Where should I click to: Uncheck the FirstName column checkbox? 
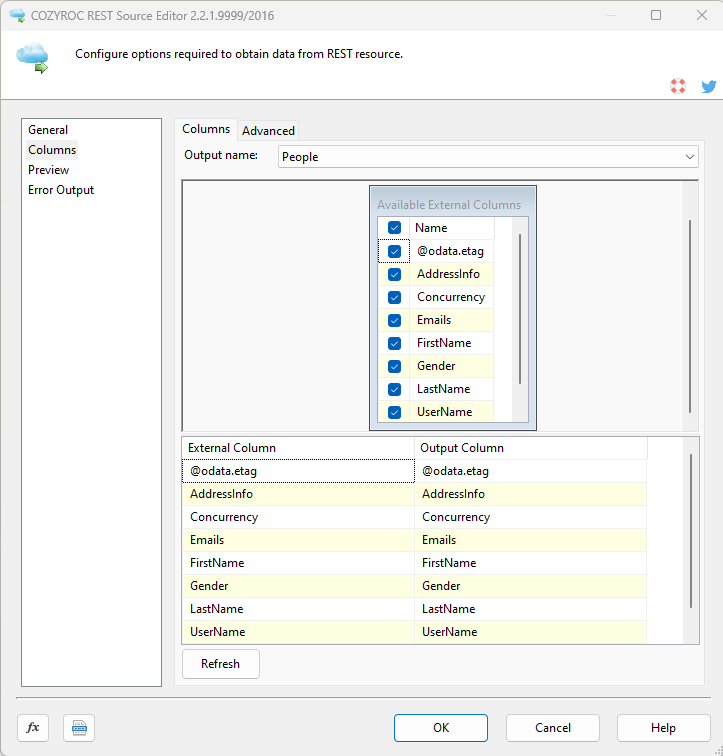click(394, 343)
